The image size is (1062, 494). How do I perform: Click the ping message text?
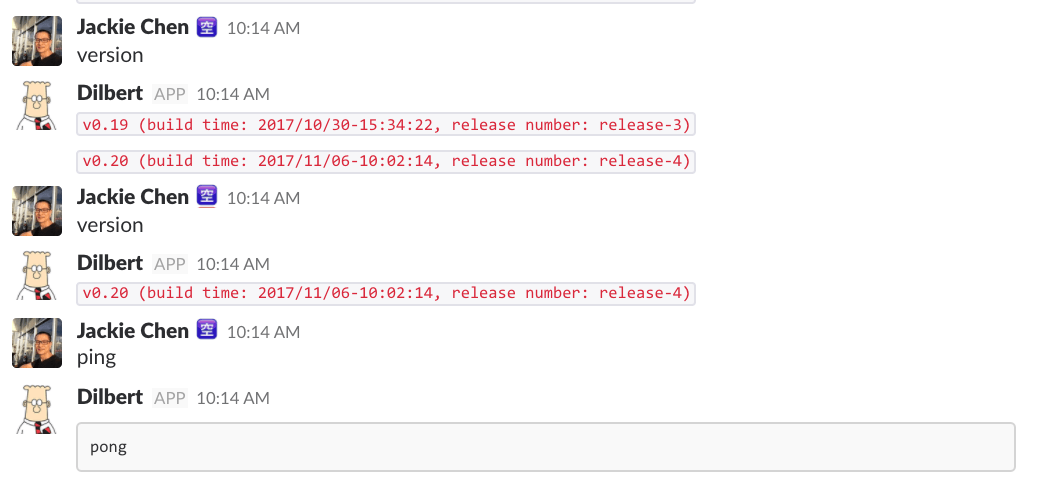97,357
